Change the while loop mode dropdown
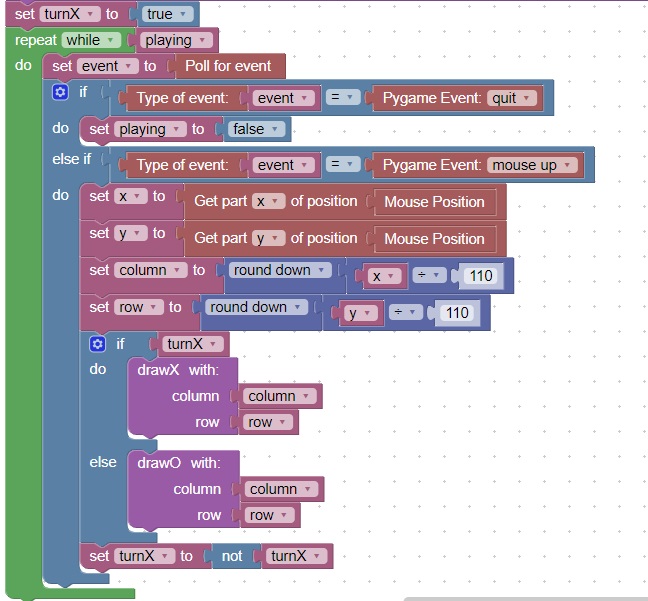The image size is (648, 601). point(91,40)
